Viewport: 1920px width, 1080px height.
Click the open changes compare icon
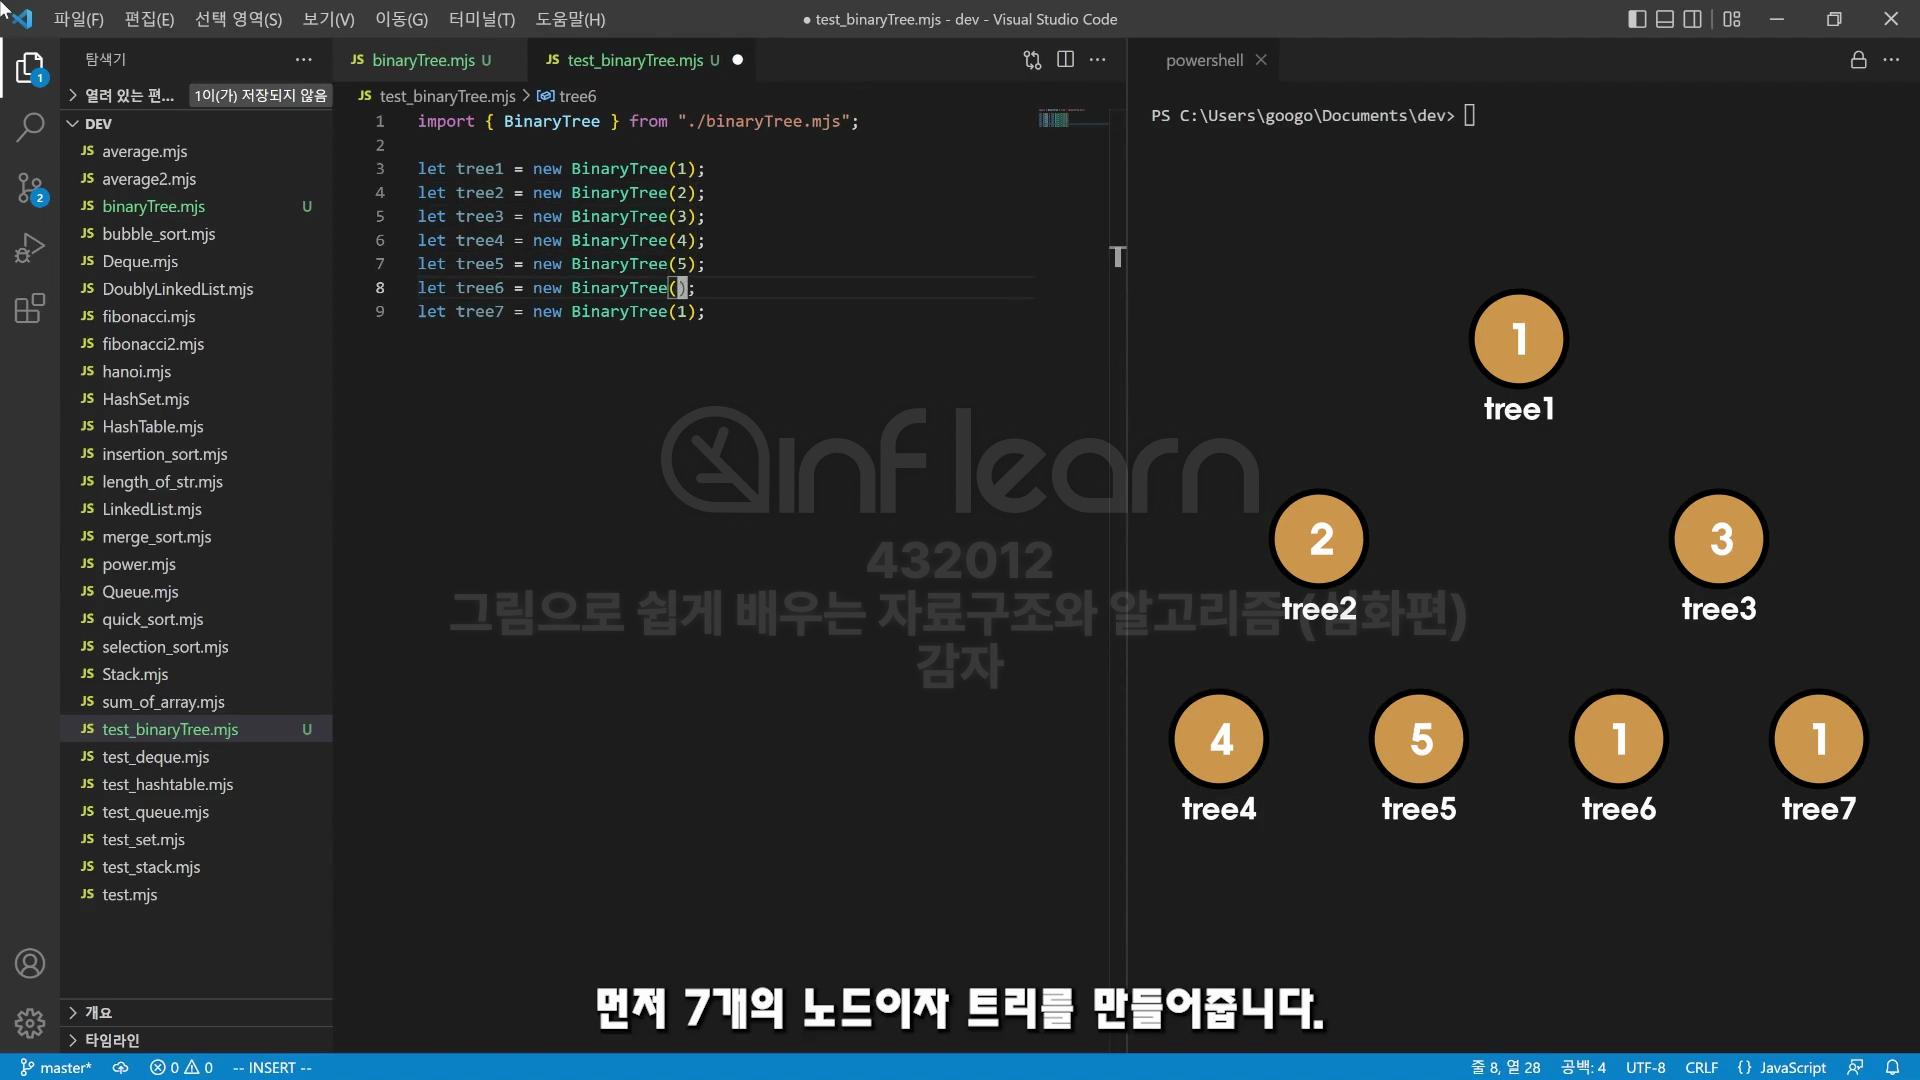click(x=1032, y=60)
